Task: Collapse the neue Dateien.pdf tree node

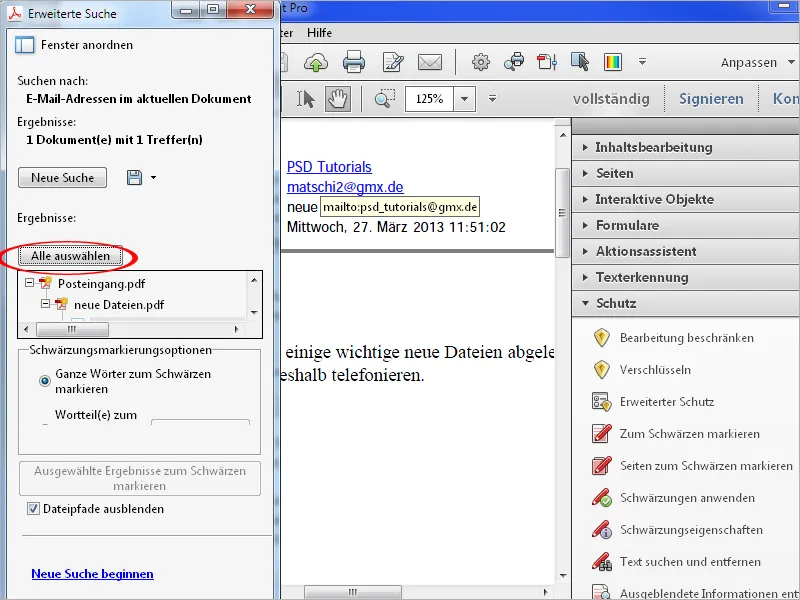Action: click(45, 304)
